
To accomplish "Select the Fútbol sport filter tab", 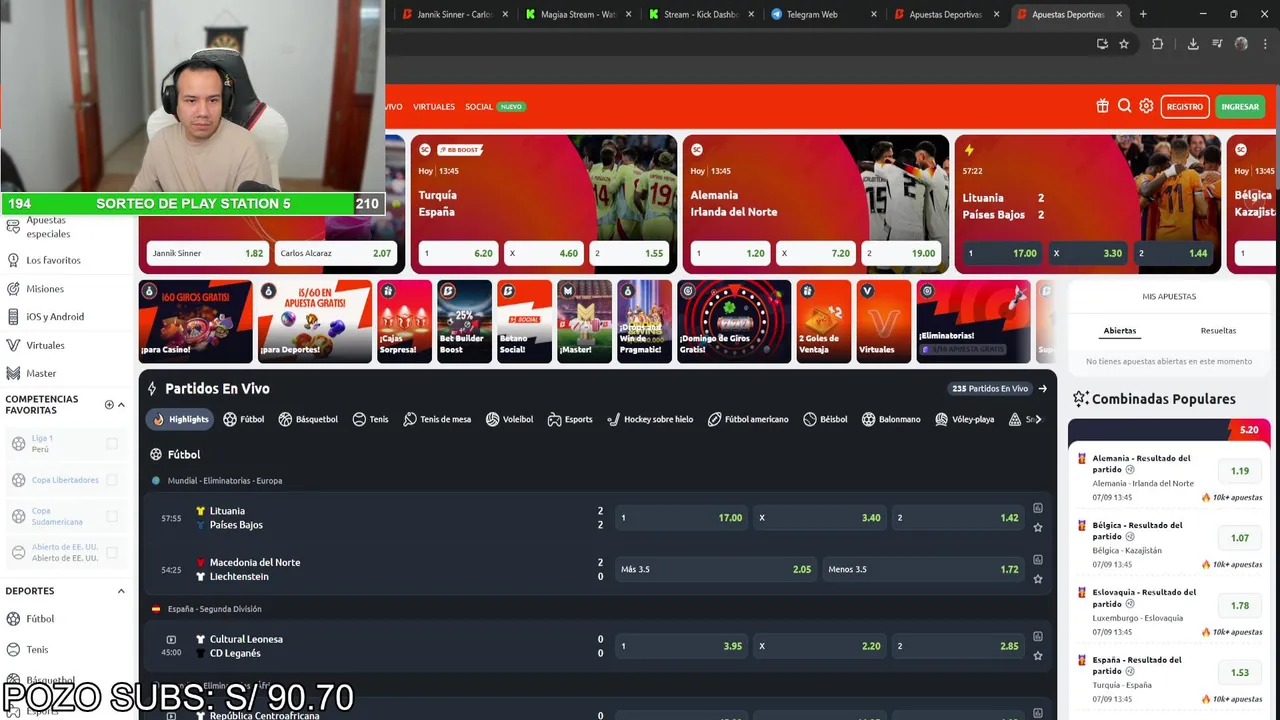I will (x=244, y=419).
